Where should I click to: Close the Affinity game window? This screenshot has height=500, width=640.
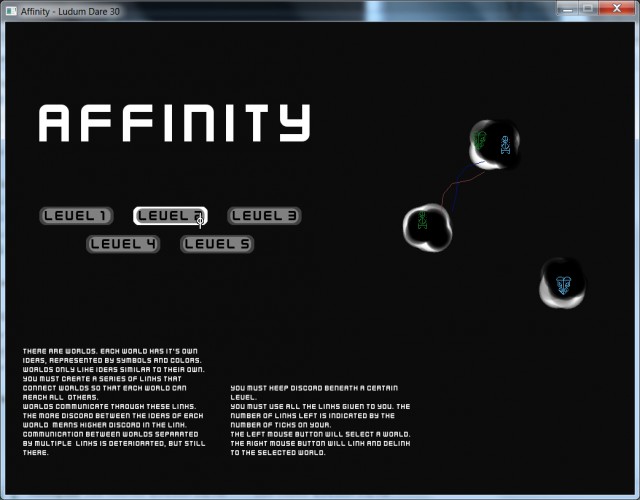click(x=616, y=8)
